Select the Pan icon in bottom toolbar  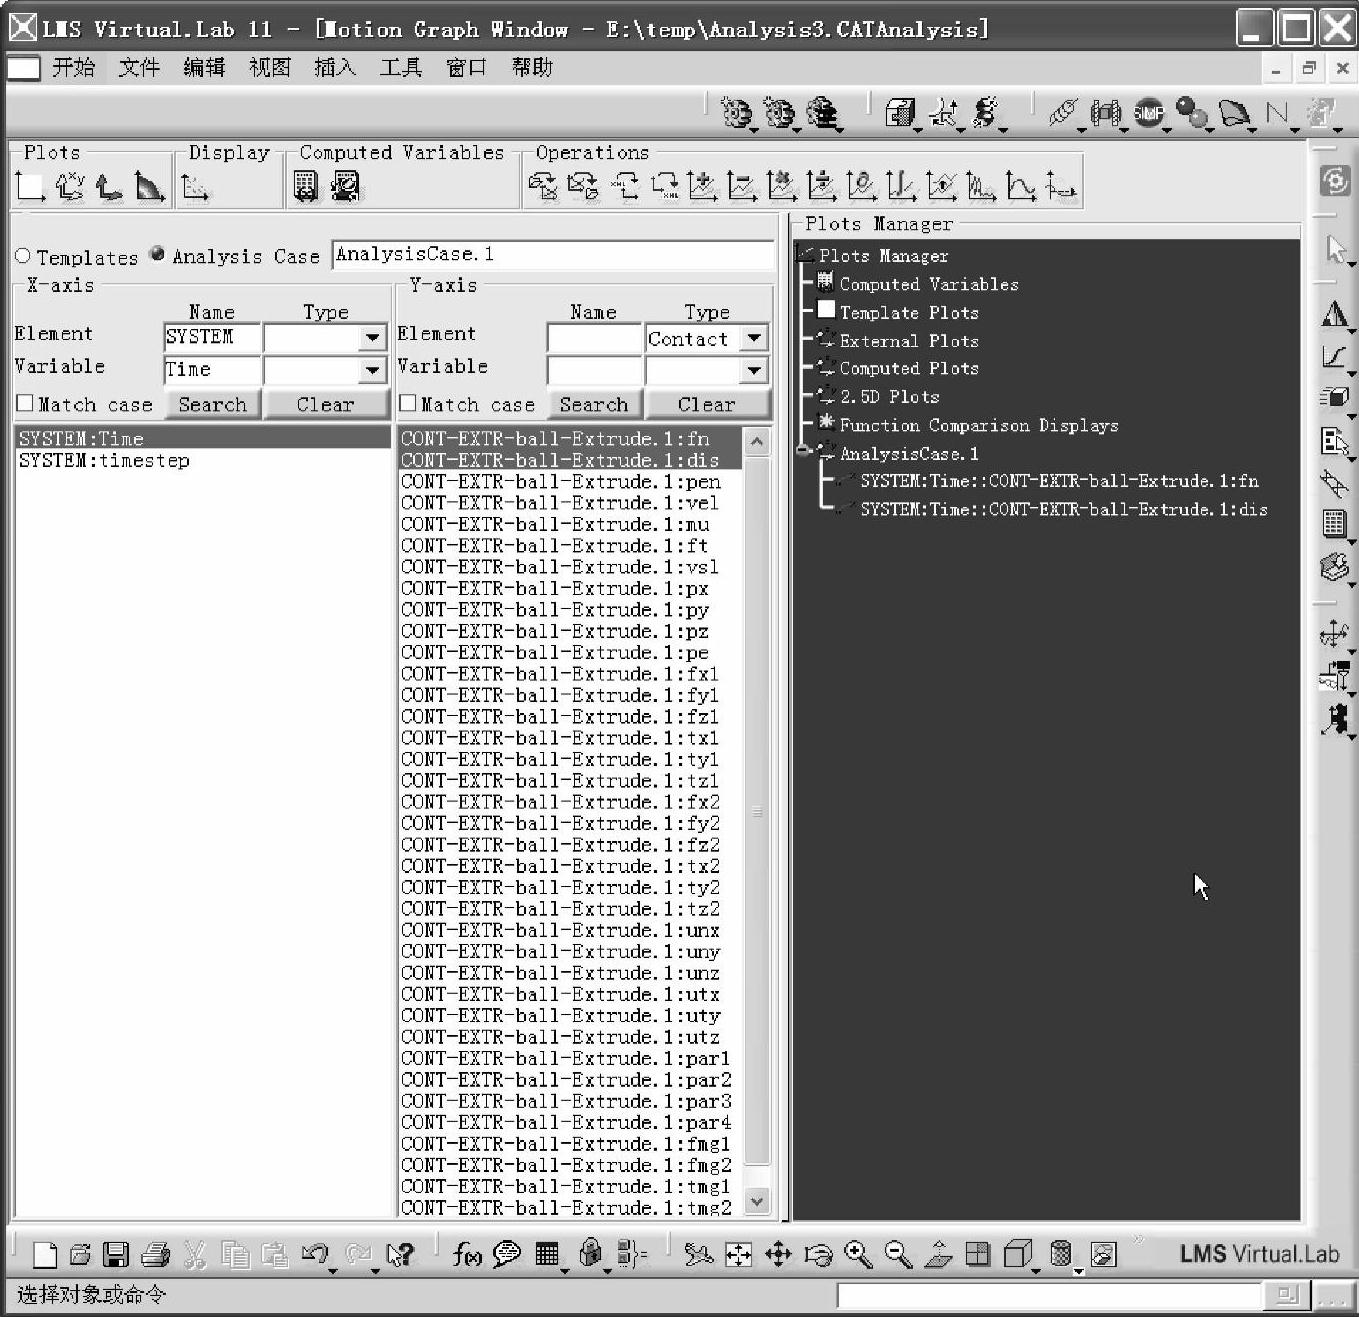click(778, 1254)
